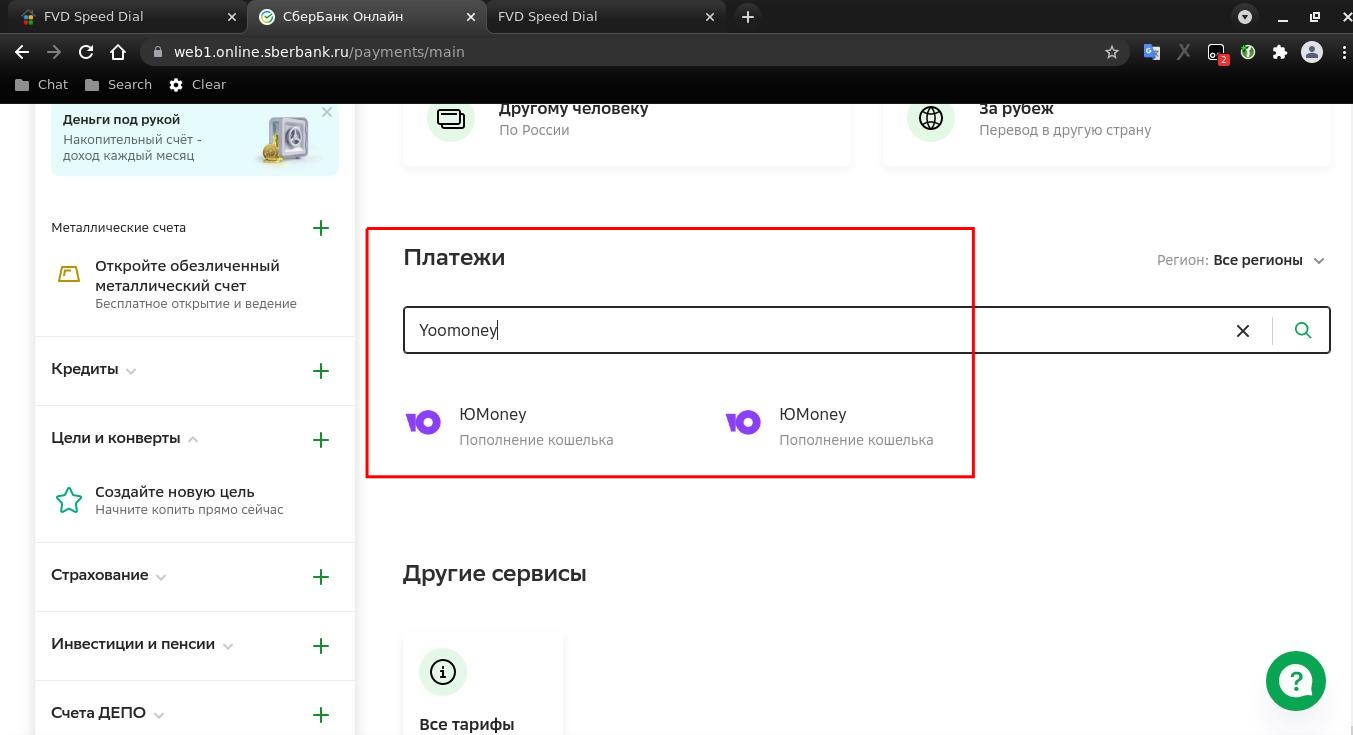Screen dimensions: 1353x735
Task: Select ЮМоney Пополнение кошелька result
Action: (x=536, y=425)
